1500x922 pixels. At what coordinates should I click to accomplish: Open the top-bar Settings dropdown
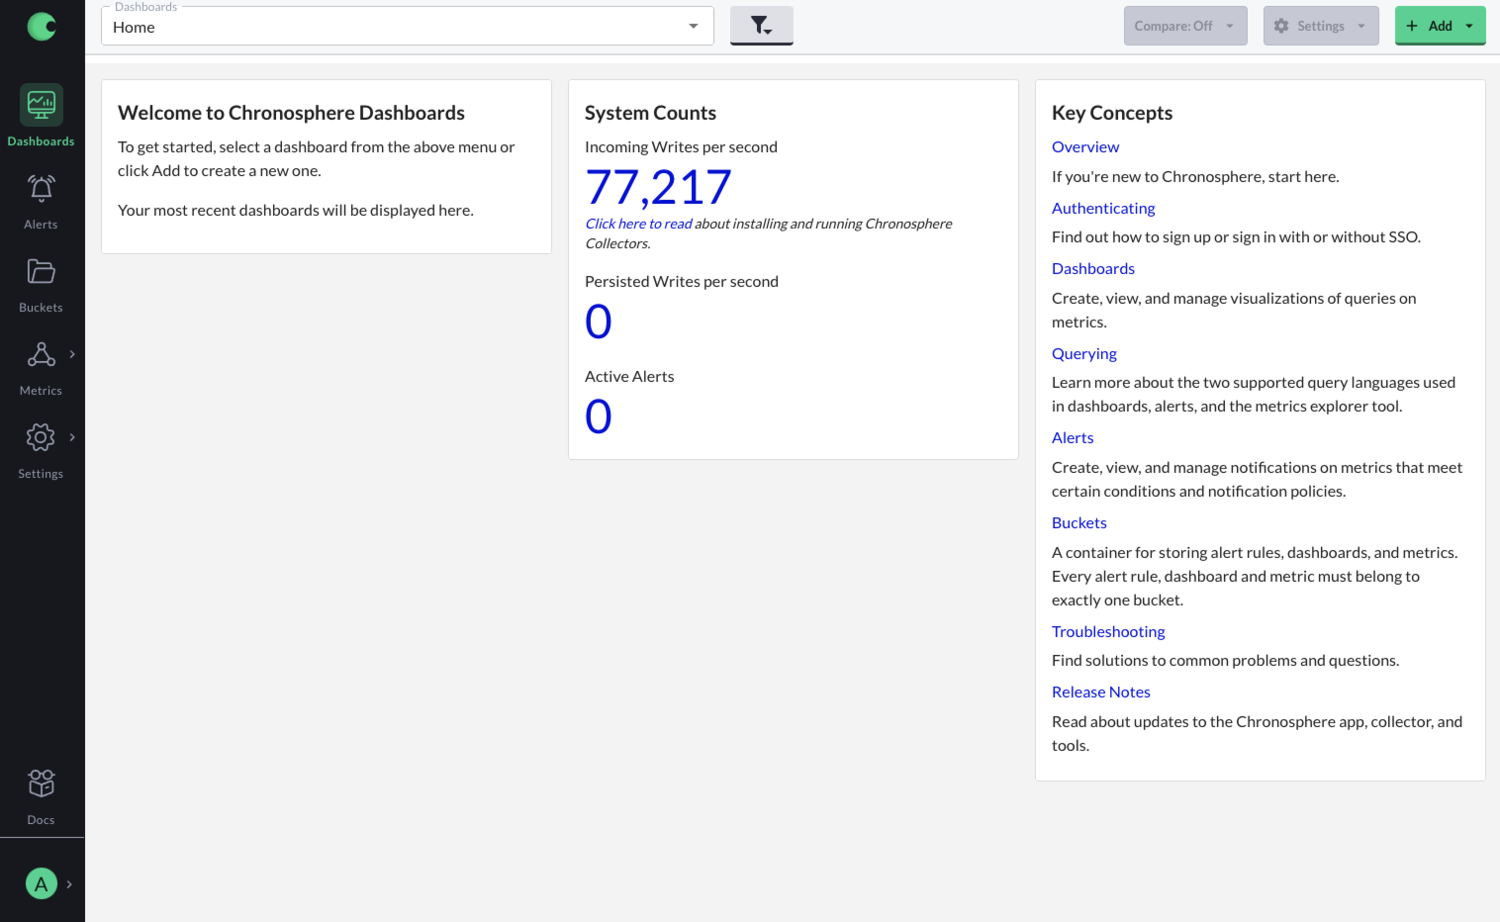click(x=1320, y=26)
